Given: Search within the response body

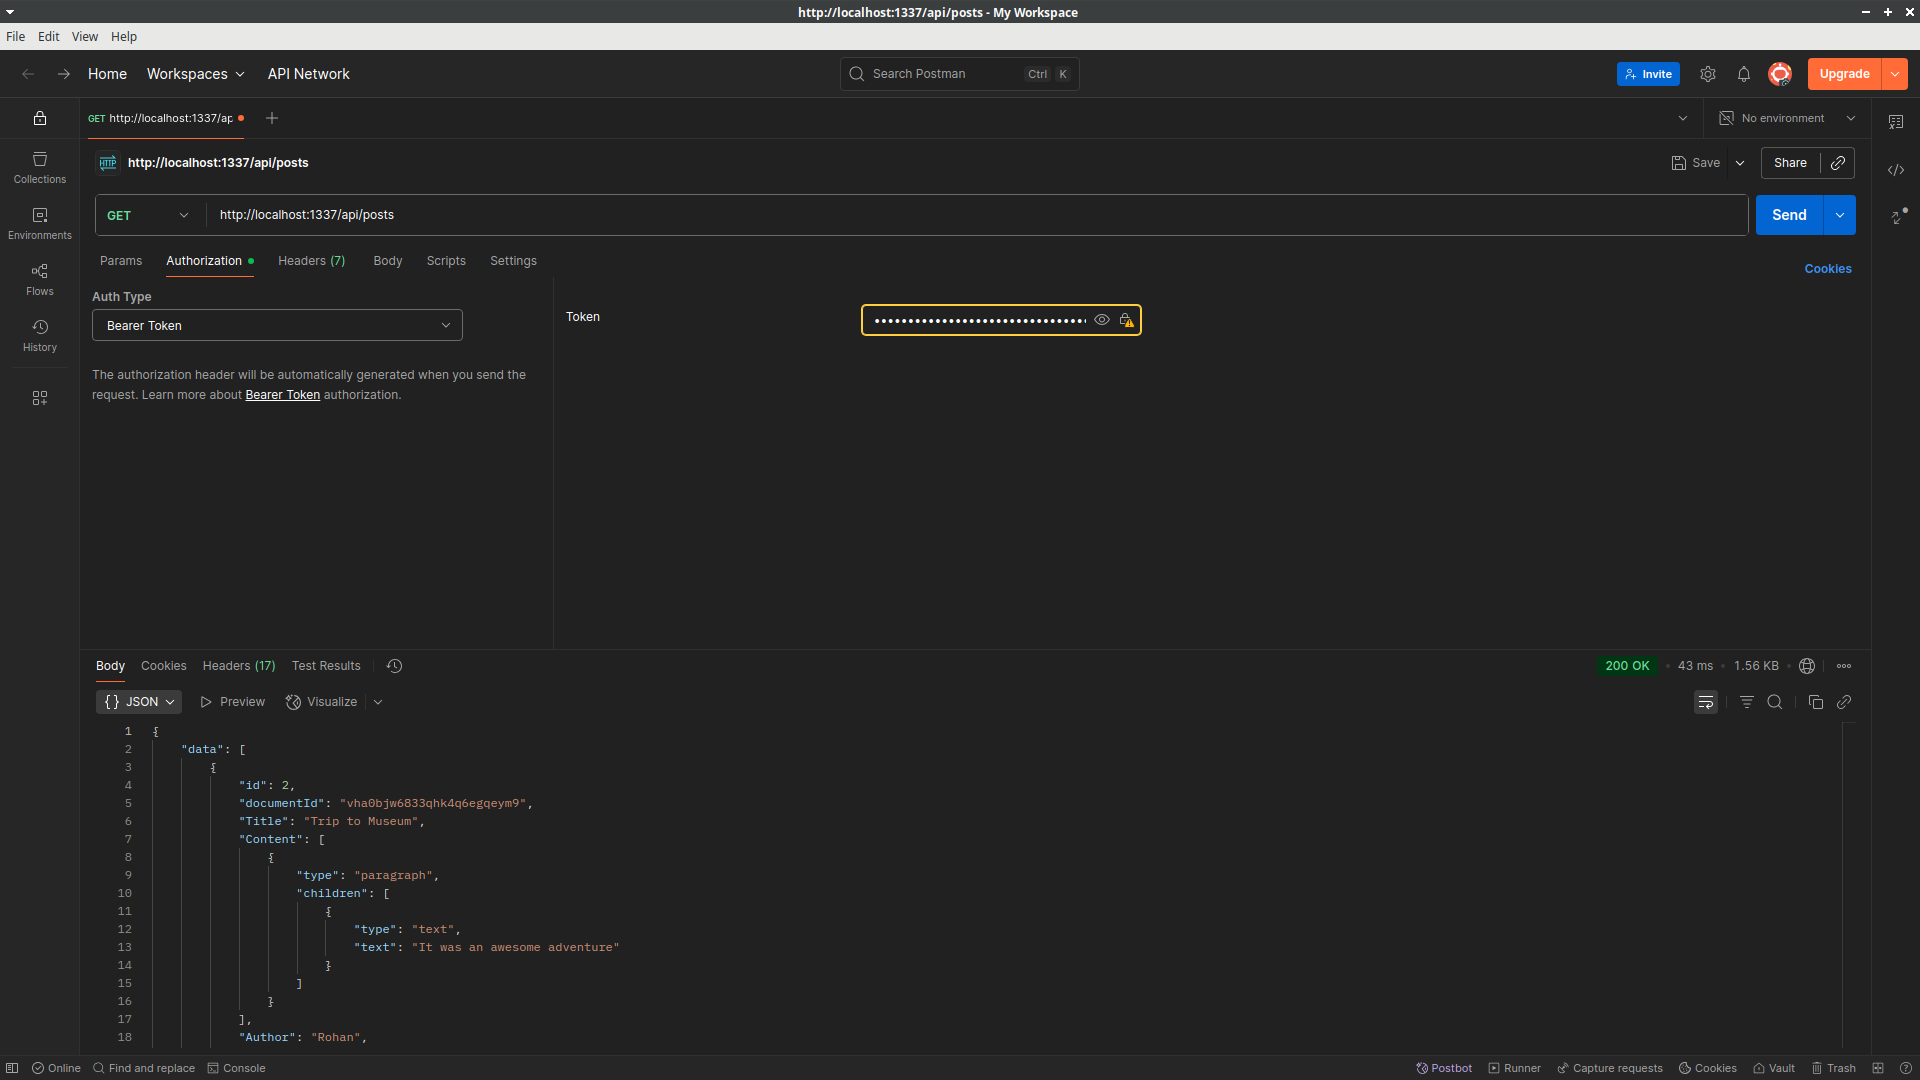Looking at the screenshot, I should click(x=1775, y=702).
